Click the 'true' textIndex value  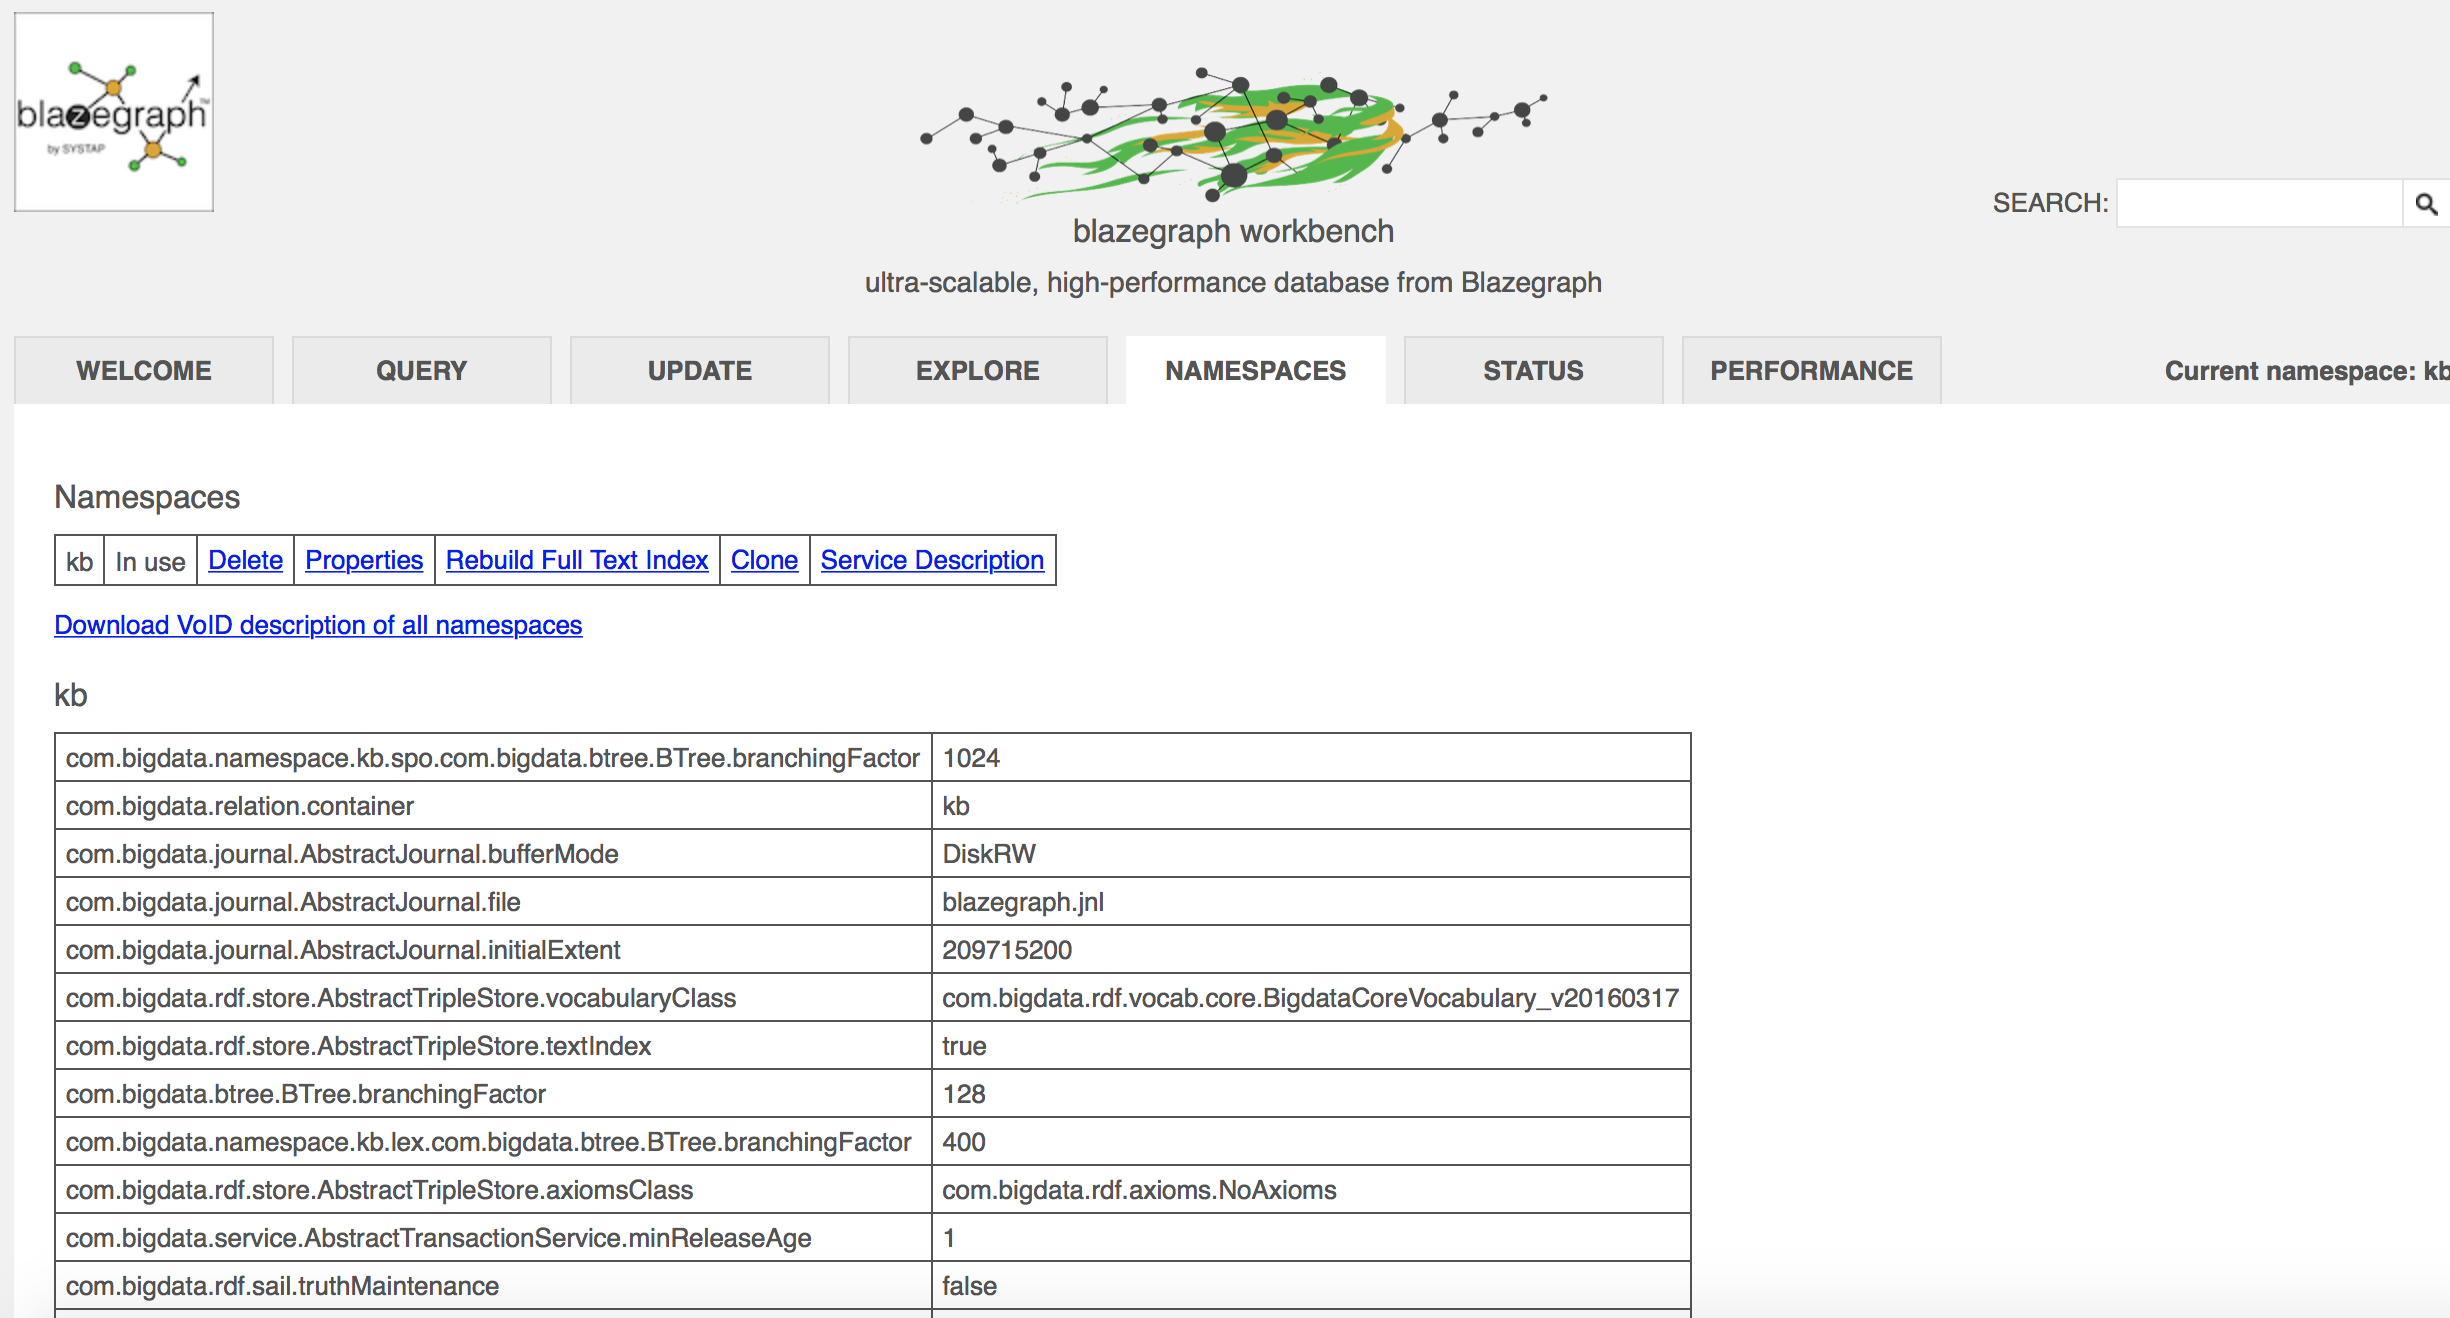pyautogui.click(x=1311, y=1046)
